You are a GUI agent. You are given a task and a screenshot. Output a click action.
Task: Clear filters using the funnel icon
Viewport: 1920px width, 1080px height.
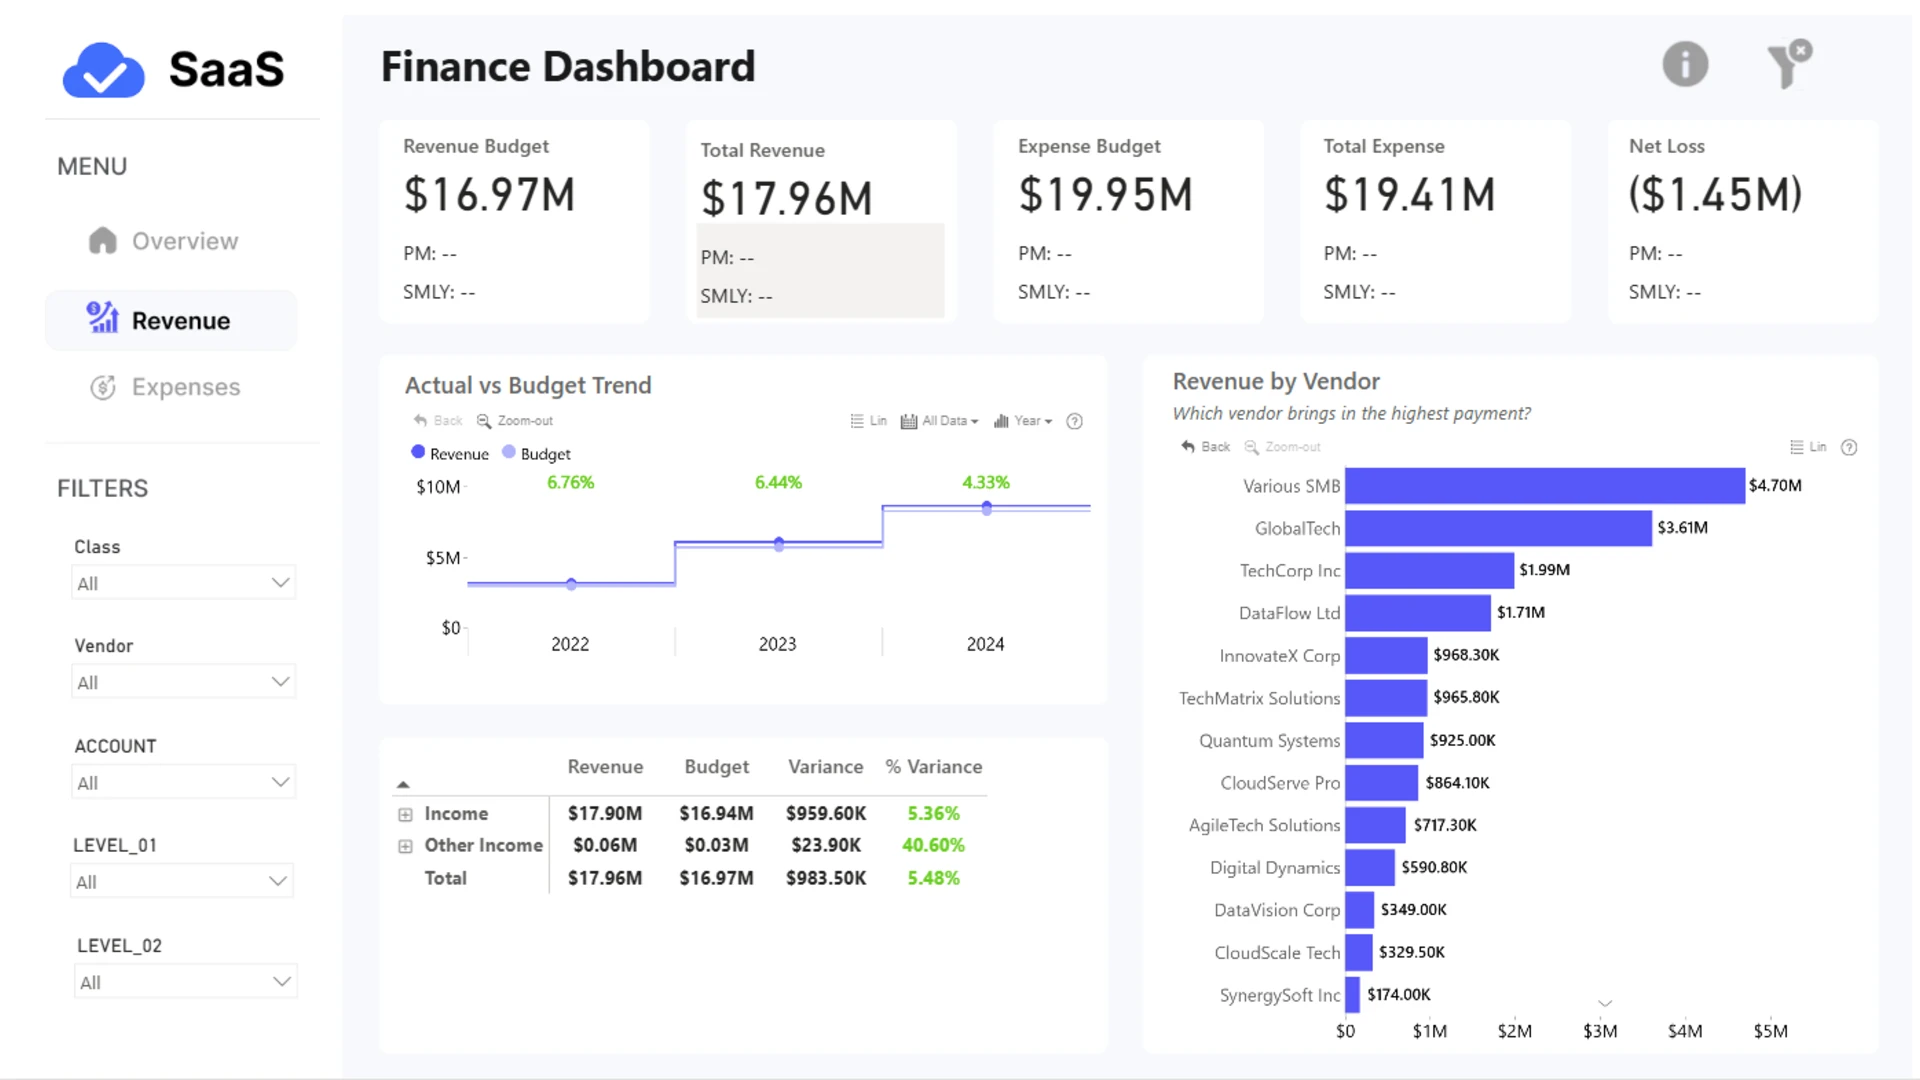(1789, 65)
